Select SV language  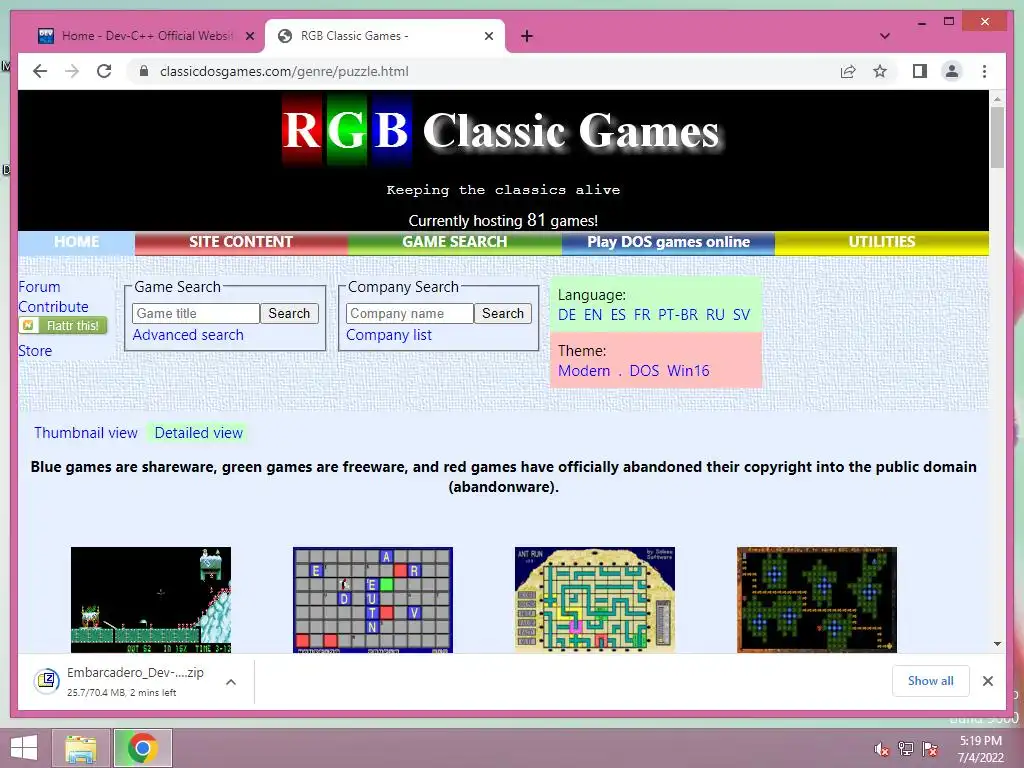click(741, 315)
